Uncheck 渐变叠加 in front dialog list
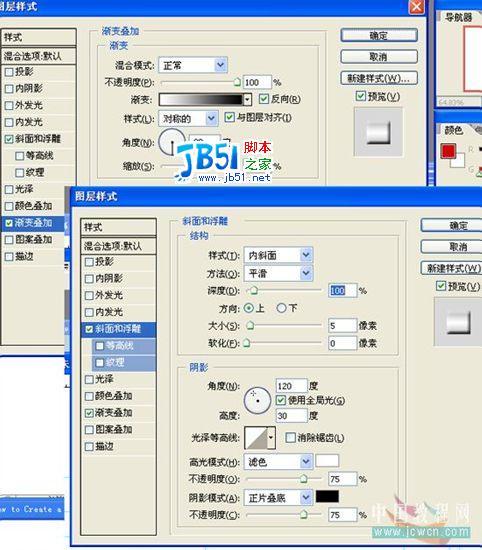Screen dimensions: 482x550 pyautogui.click(x=89, y=413)
